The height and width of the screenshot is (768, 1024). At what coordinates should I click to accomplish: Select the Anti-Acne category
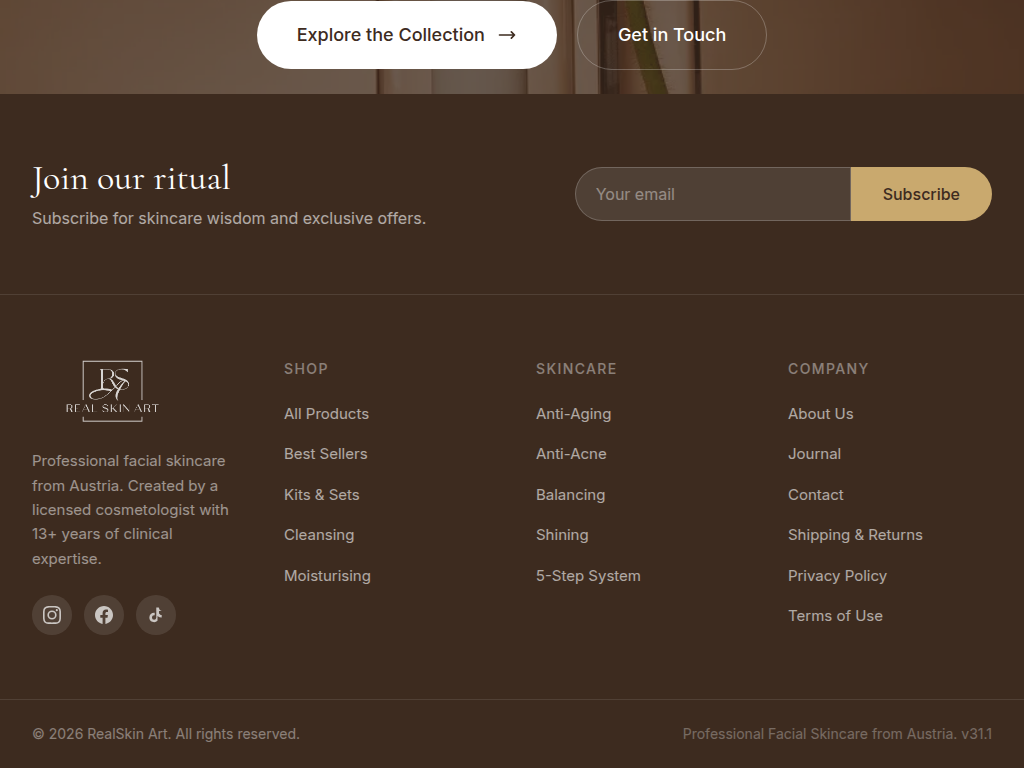(571, 453)
